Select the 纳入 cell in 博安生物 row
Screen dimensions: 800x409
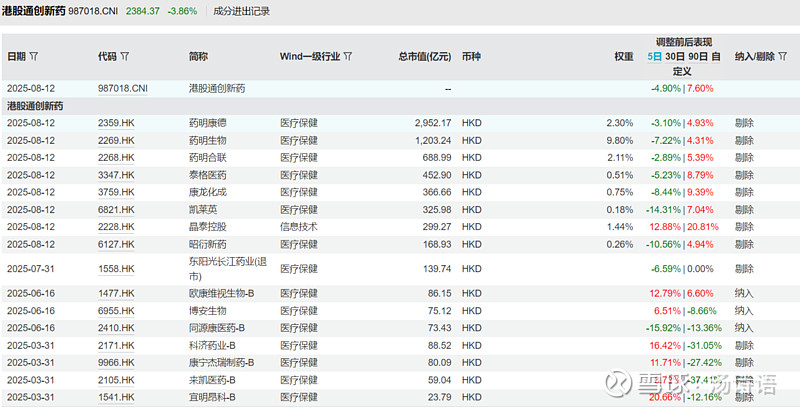[744, 311]
